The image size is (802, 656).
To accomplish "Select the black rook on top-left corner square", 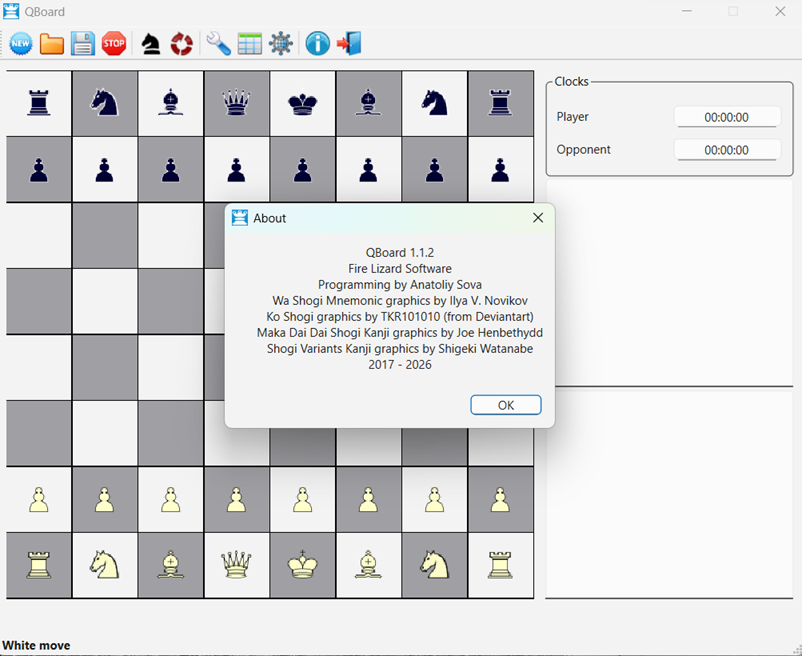I will click(38, 103).
